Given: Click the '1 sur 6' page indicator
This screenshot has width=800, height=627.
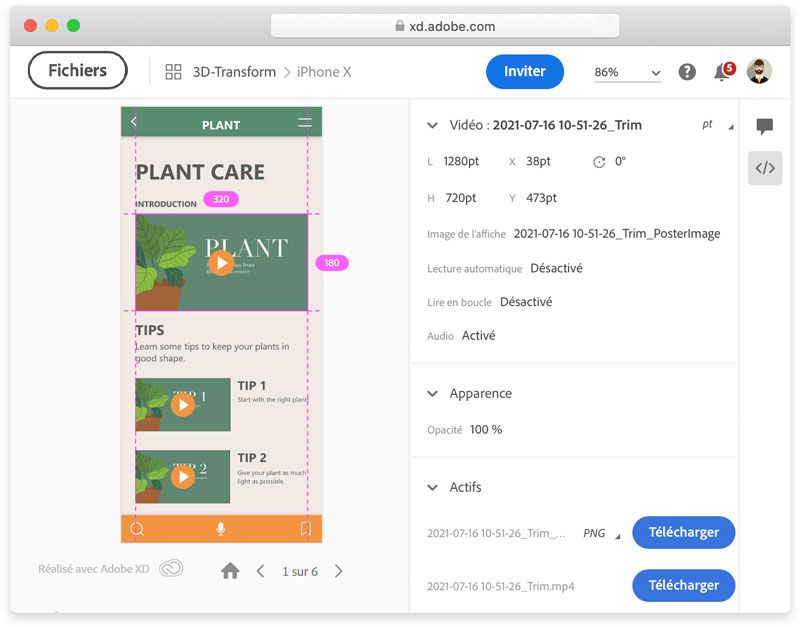Looking at the screenshot, I should [300, 572].
